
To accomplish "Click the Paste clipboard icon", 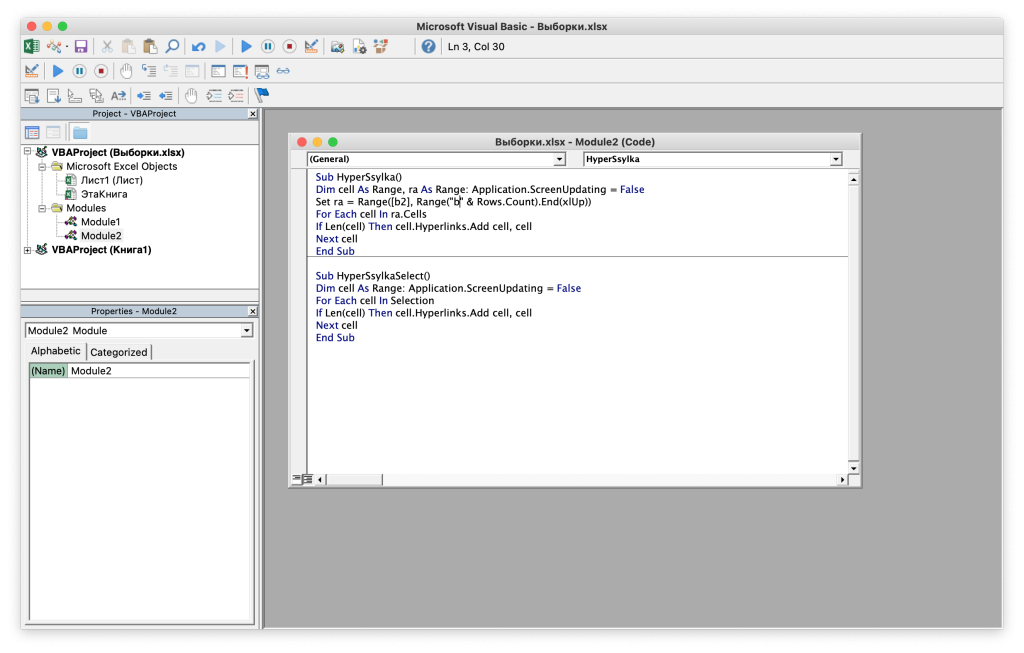I will point(150,46).
